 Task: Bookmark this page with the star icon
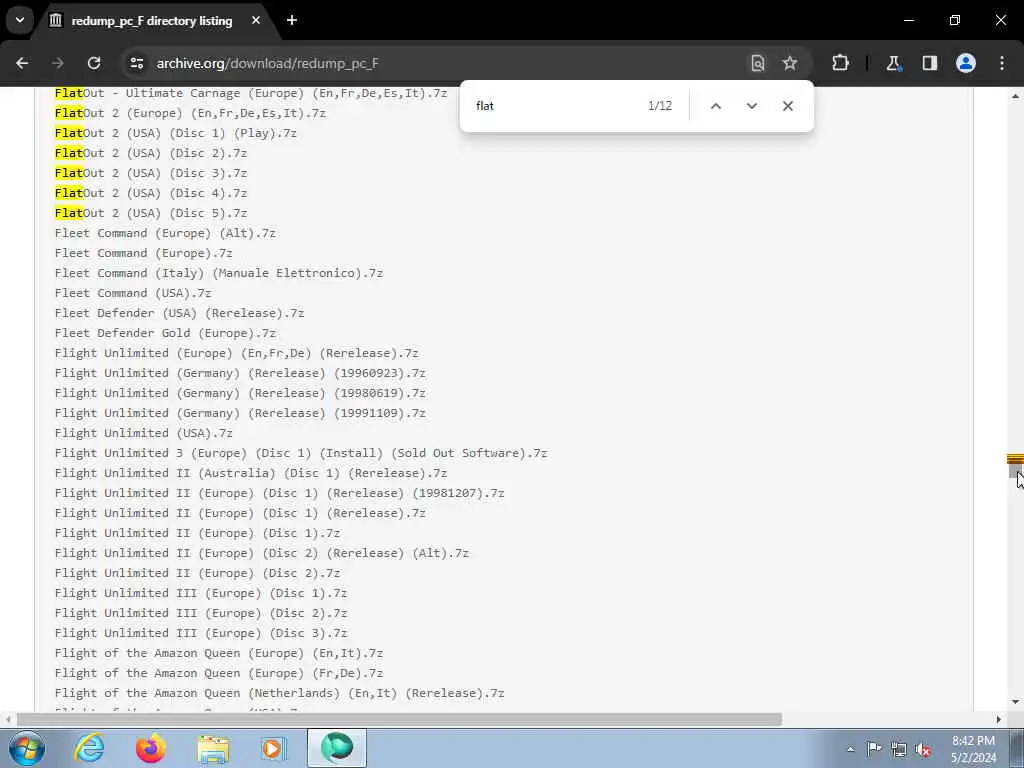tap(790, 63)
